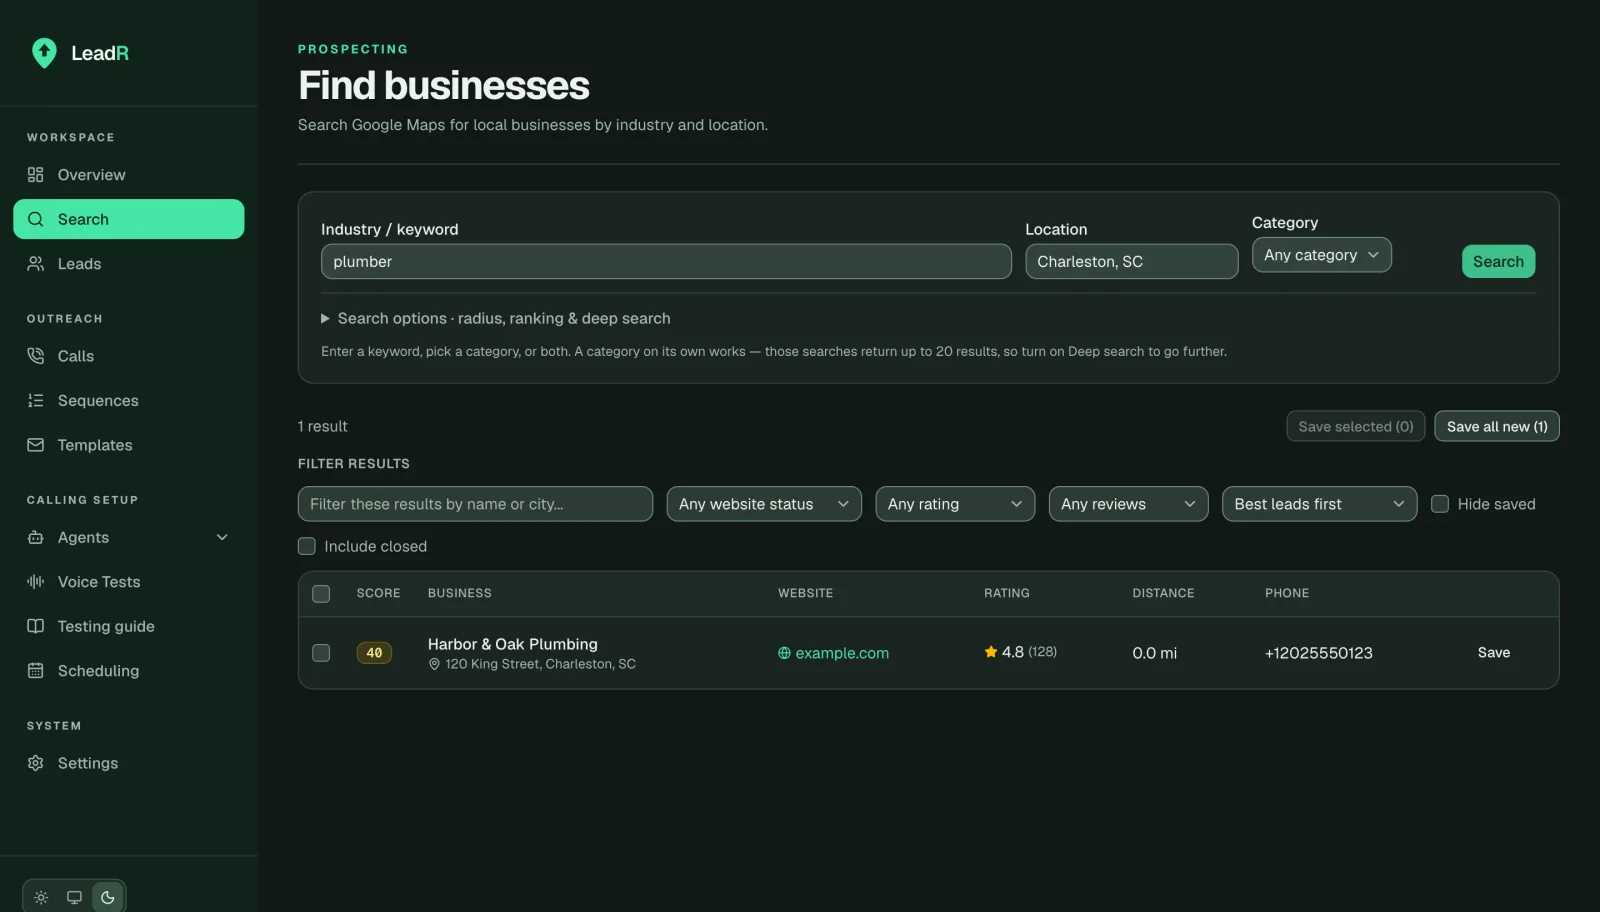Expand the Agents submenu chevron
Viewport: 1600px width, 912px height.
(222, 538)
